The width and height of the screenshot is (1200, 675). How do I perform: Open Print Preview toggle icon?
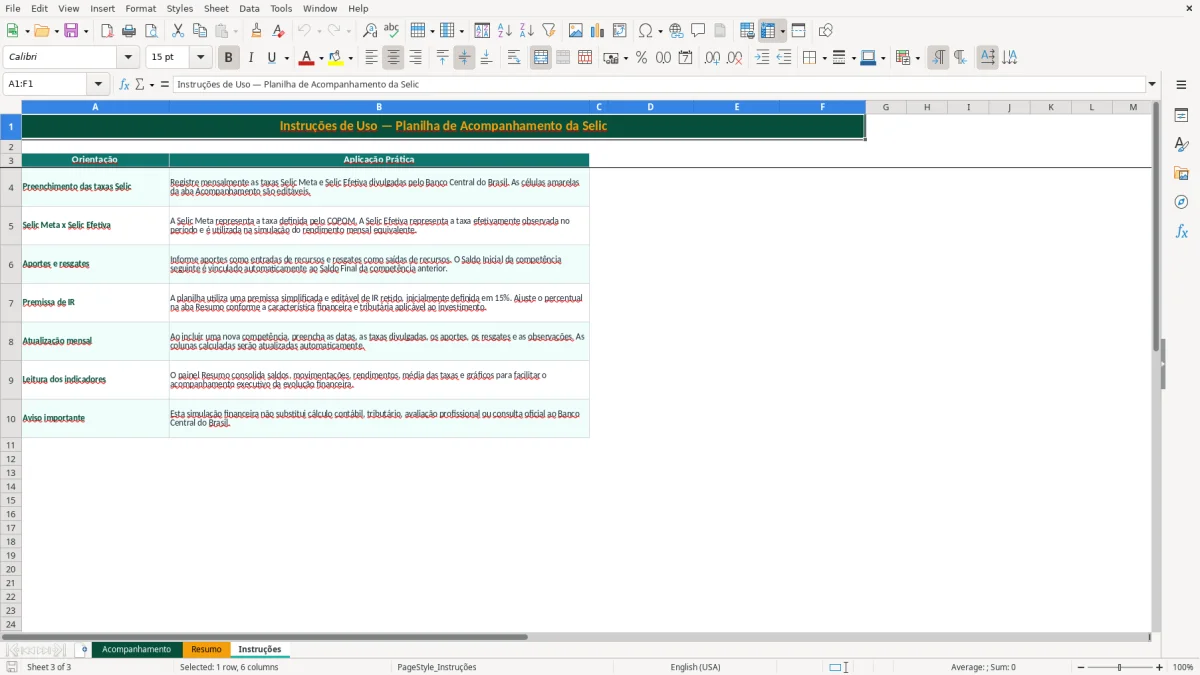click(151, 31)
